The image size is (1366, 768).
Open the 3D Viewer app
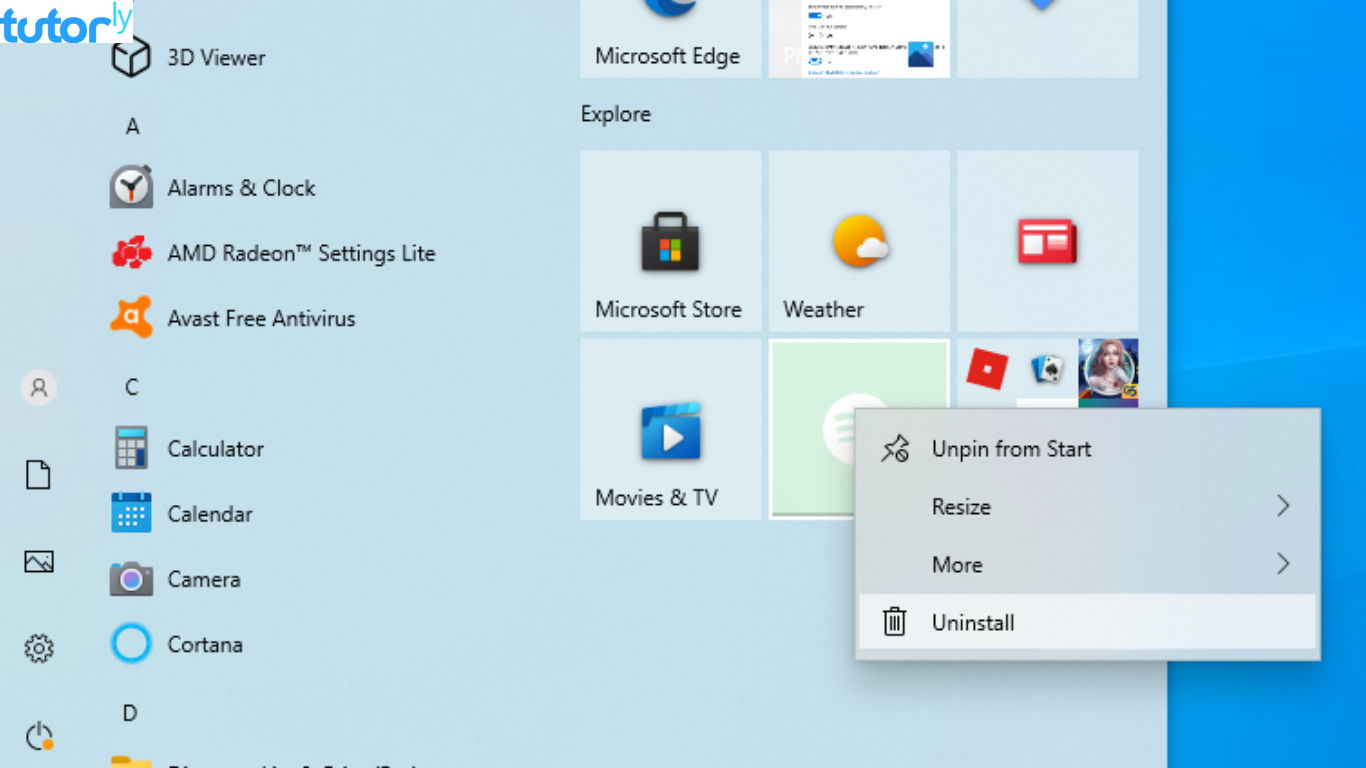point(215,57)
